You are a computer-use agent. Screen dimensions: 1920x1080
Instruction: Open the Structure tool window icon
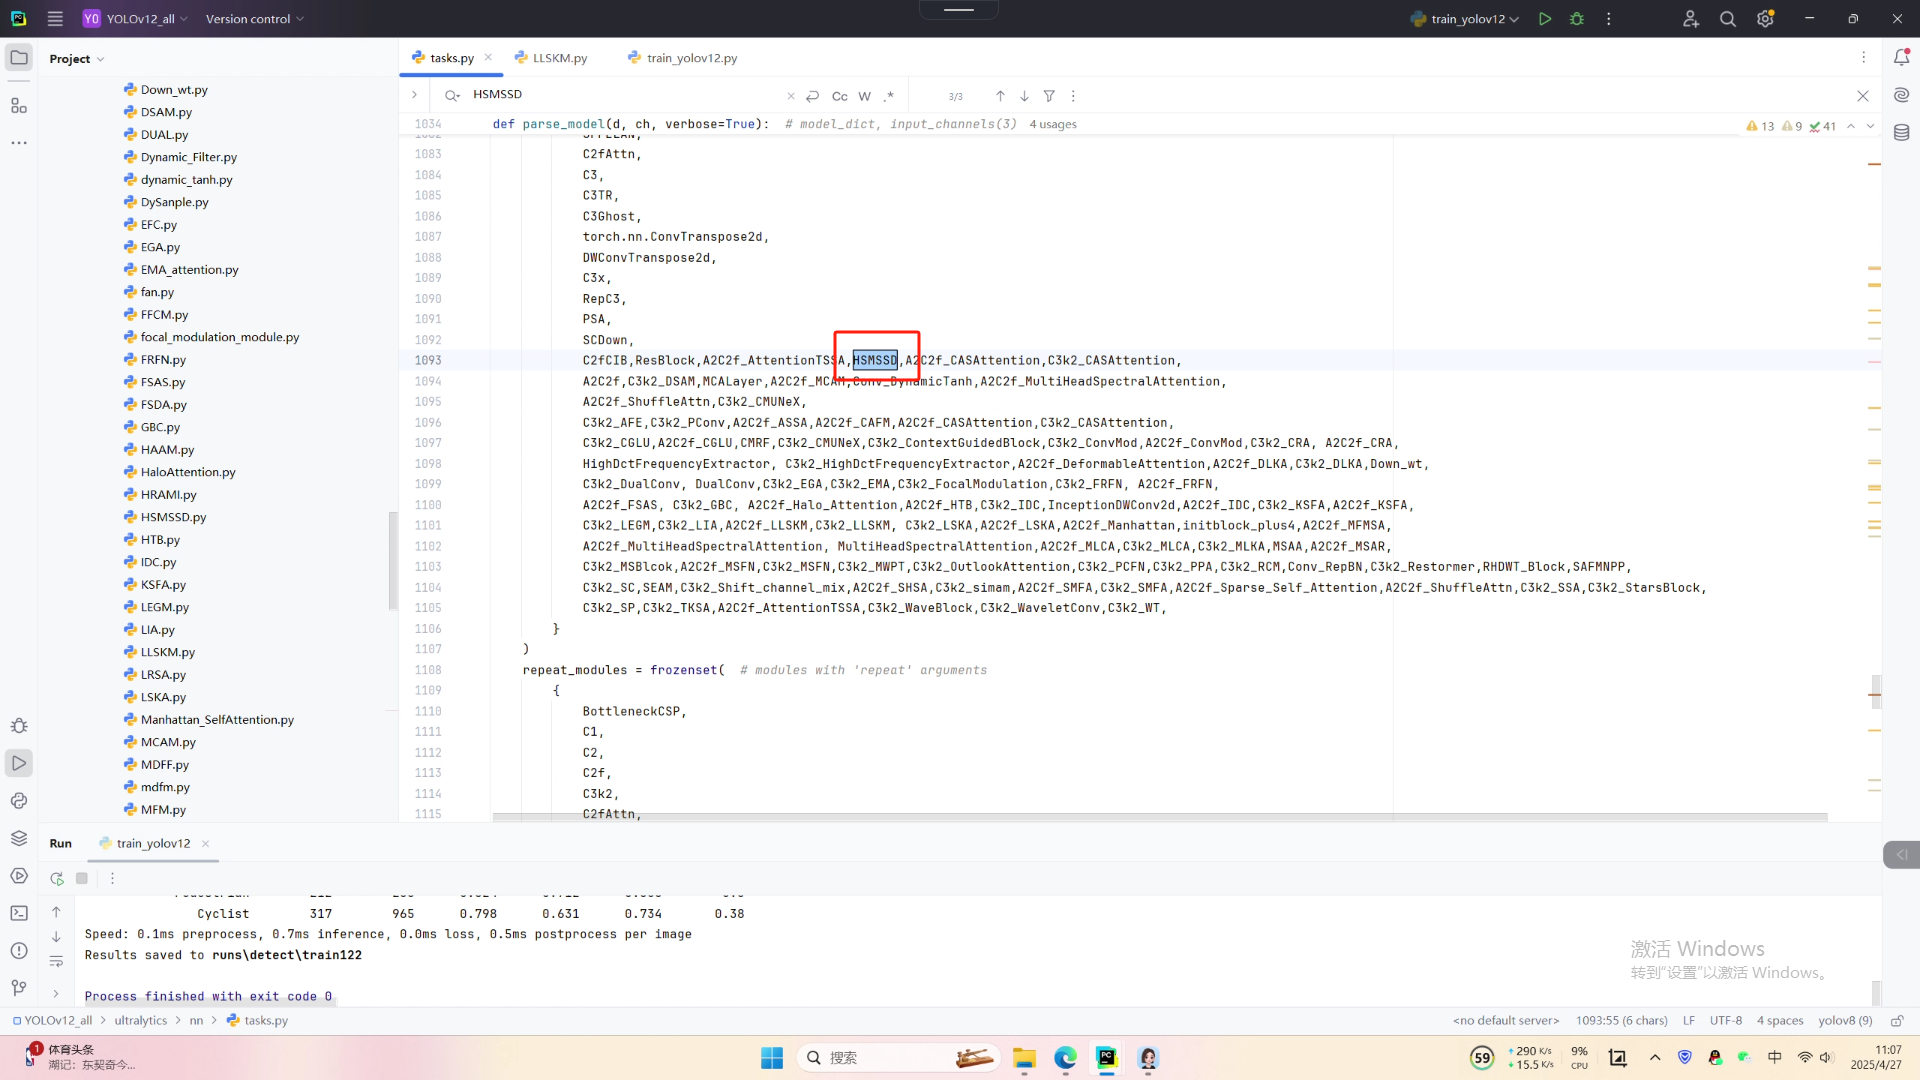pyautogui.click(x=19, y=105)
